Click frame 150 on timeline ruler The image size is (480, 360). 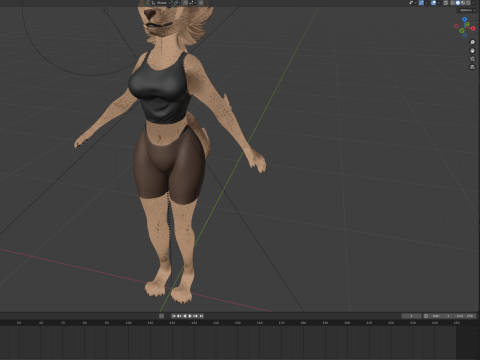point(238,323)
